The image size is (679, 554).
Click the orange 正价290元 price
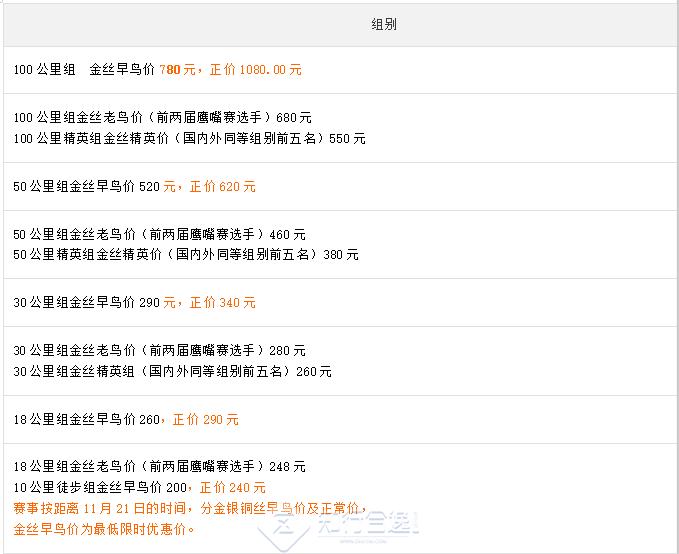tap(206, 420)
